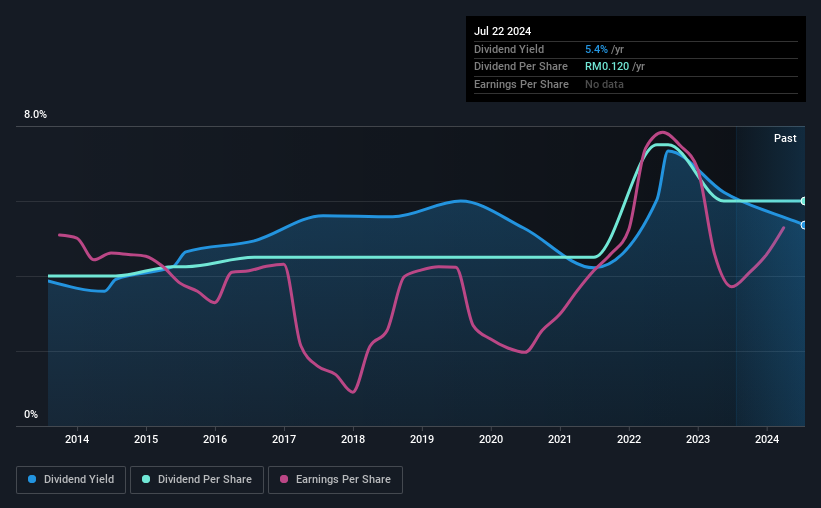Click the 2020 x-axis label

tap(491, 439)
